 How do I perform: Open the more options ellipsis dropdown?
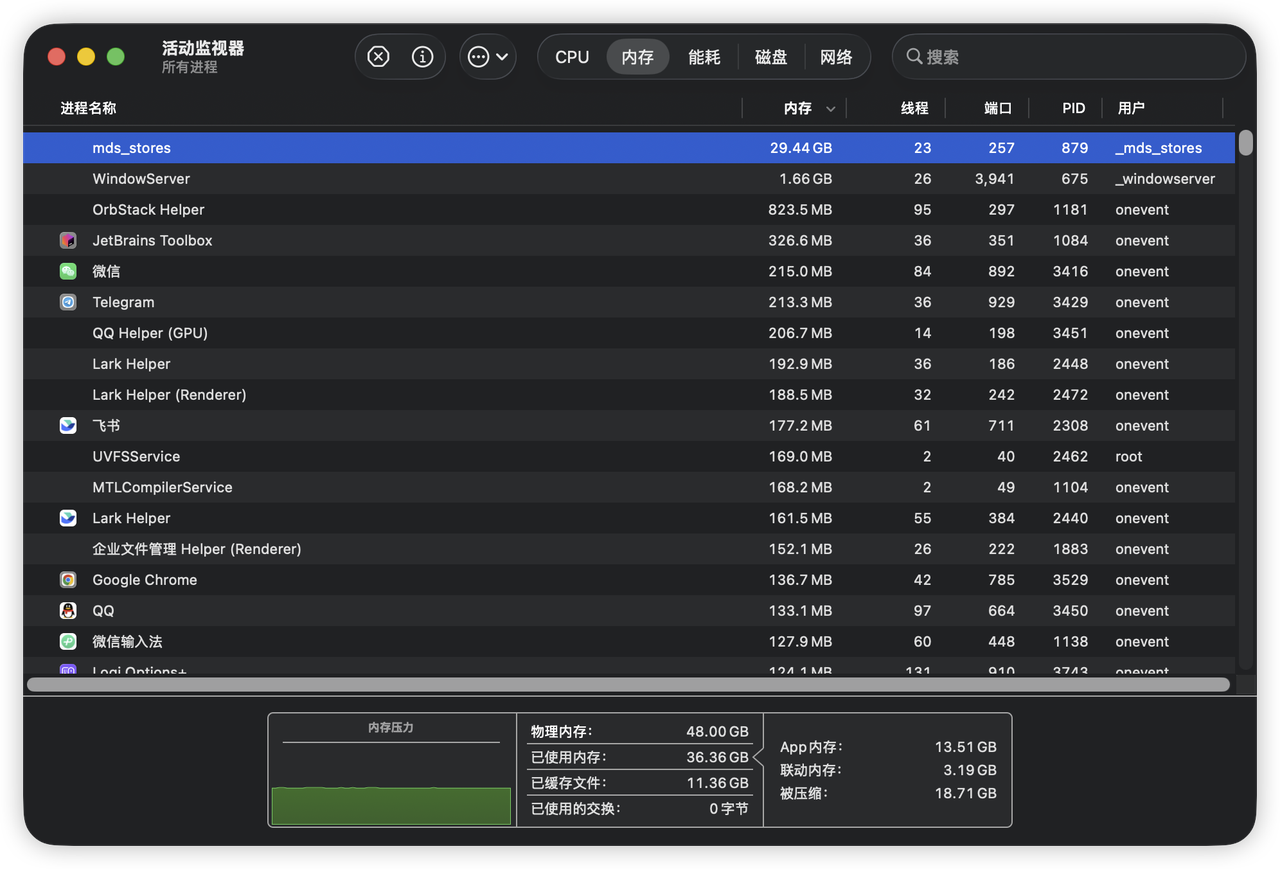(x=488, y=57)
